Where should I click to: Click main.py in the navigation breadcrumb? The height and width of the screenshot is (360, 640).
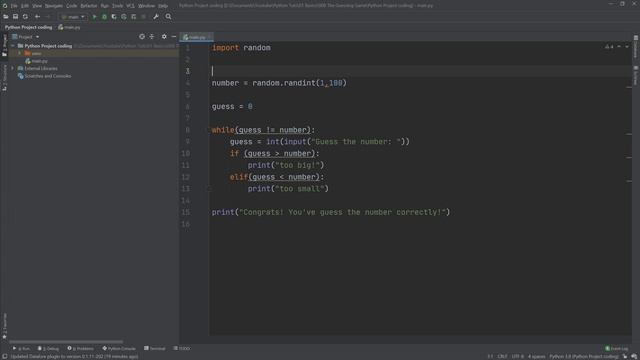point(69,27)
